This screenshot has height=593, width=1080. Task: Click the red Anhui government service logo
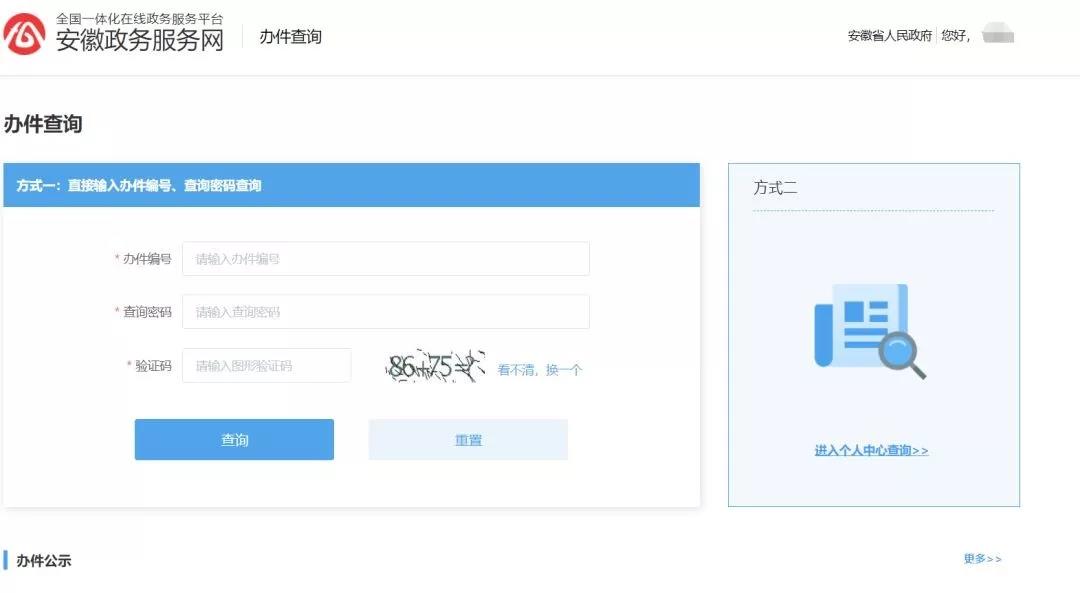(24, 35)
